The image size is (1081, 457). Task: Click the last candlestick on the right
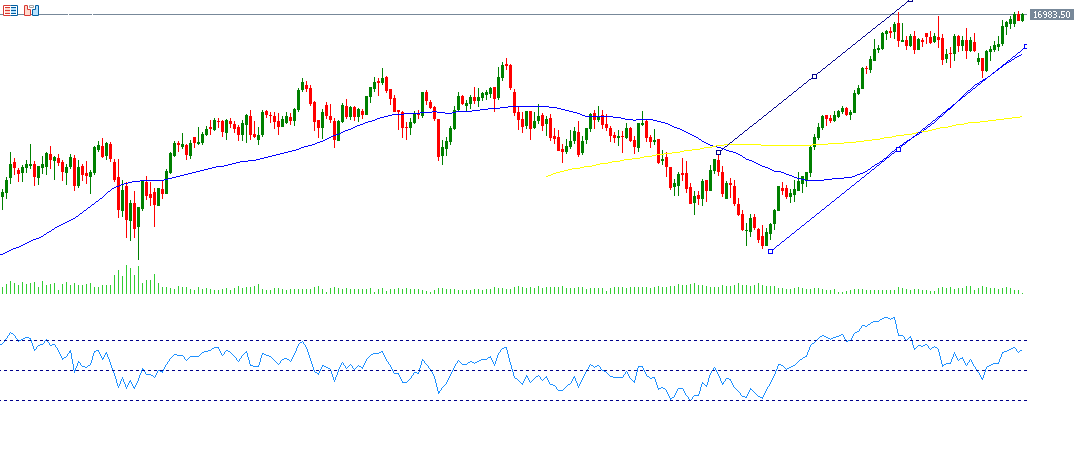coord(1021,15)
